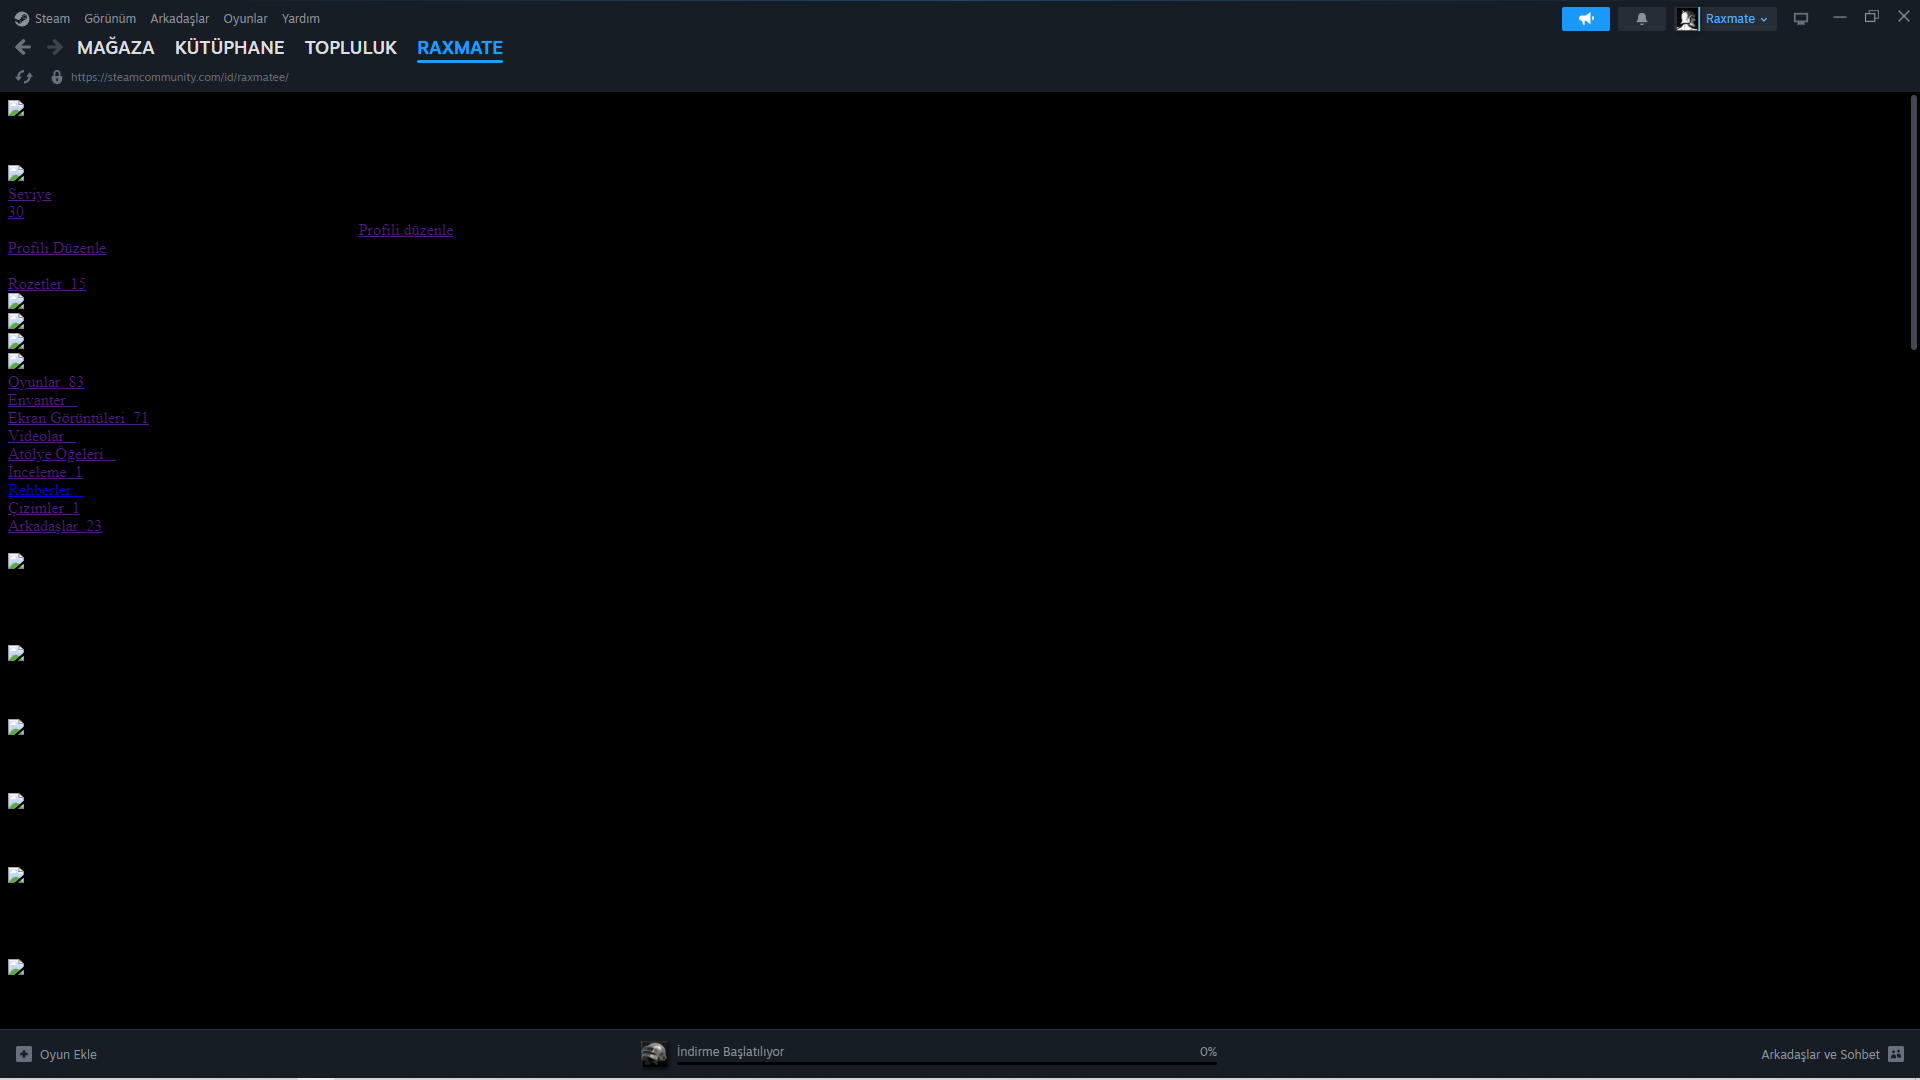Click the downloading game thumbnail

pos(654,1054)
